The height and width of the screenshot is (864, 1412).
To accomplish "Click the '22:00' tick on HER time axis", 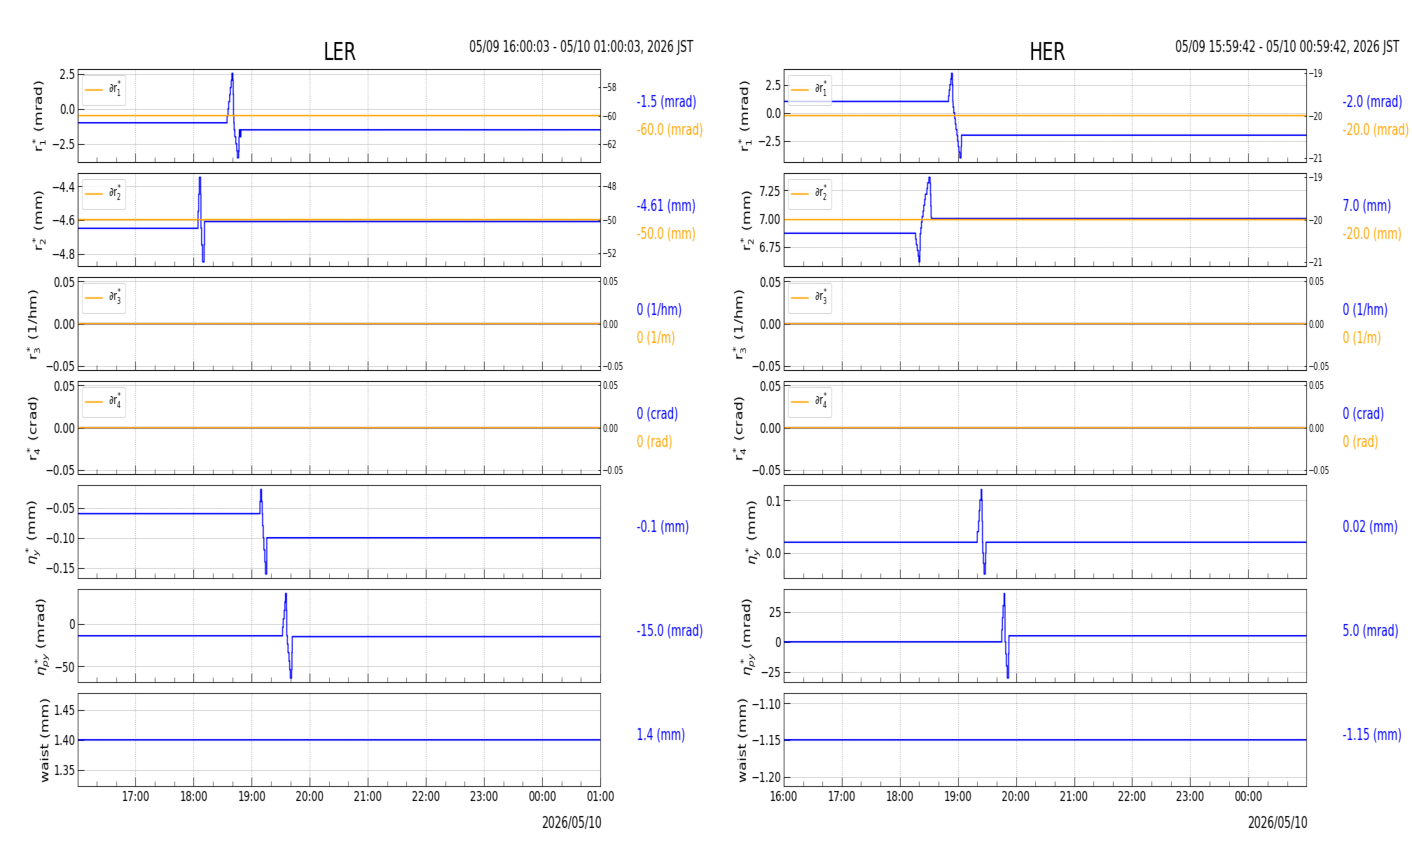I will (1132, 797).
